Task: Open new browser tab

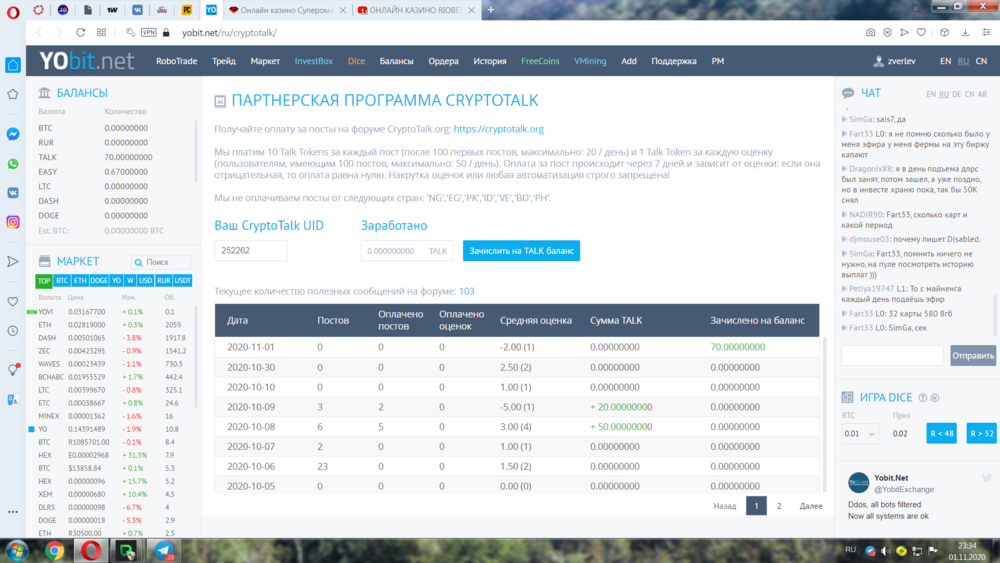Action: [x=490, y=10]
